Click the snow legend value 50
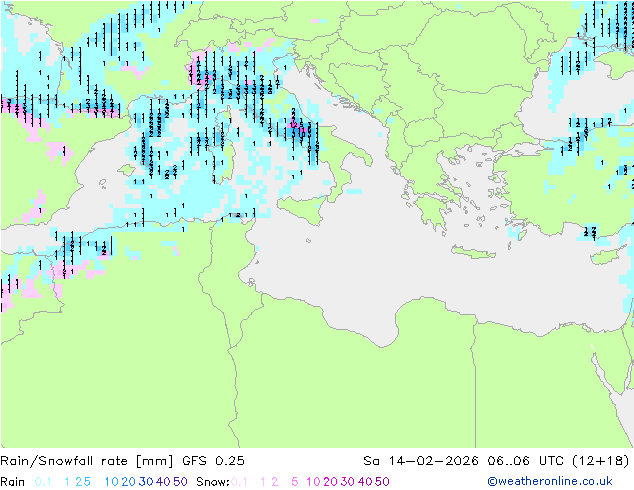This screenshot has width=634, height=490. point(382,482)
